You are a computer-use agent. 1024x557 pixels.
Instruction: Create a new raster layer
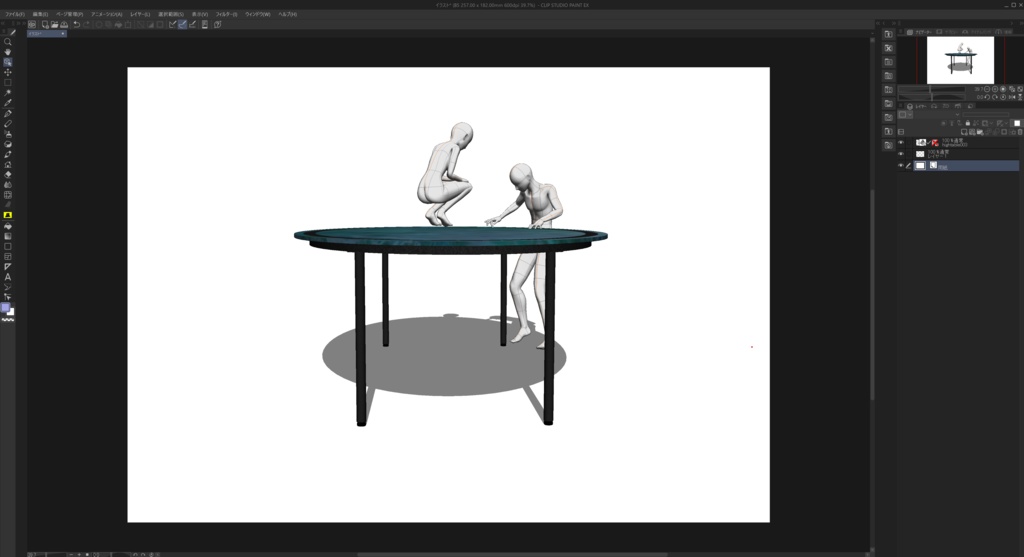coord(965,132)
